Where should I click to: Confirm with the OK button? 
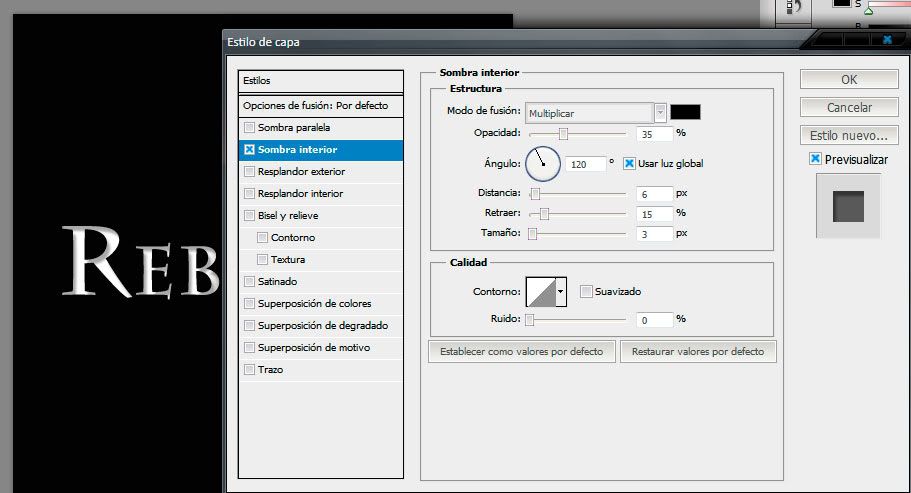click(849, 80)
